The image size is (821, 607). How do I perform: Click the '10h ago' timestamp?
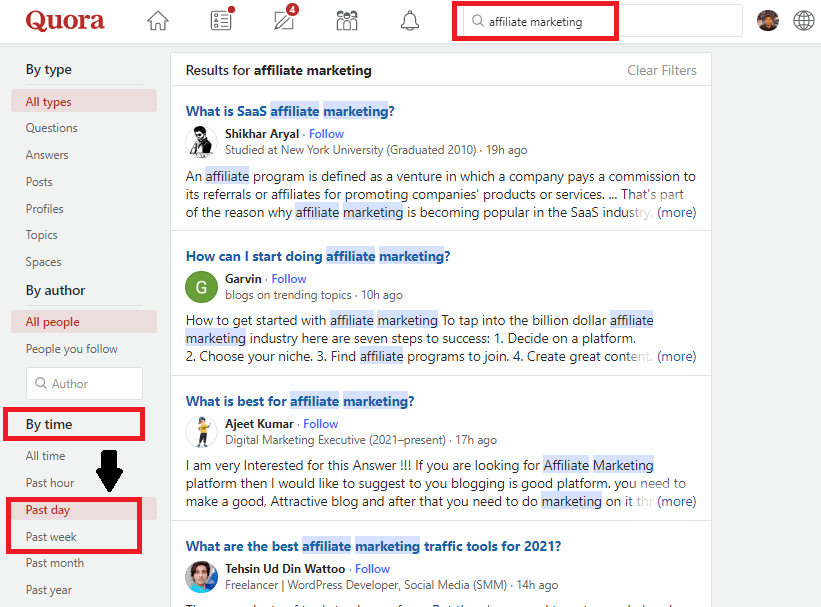click(382, 295)
